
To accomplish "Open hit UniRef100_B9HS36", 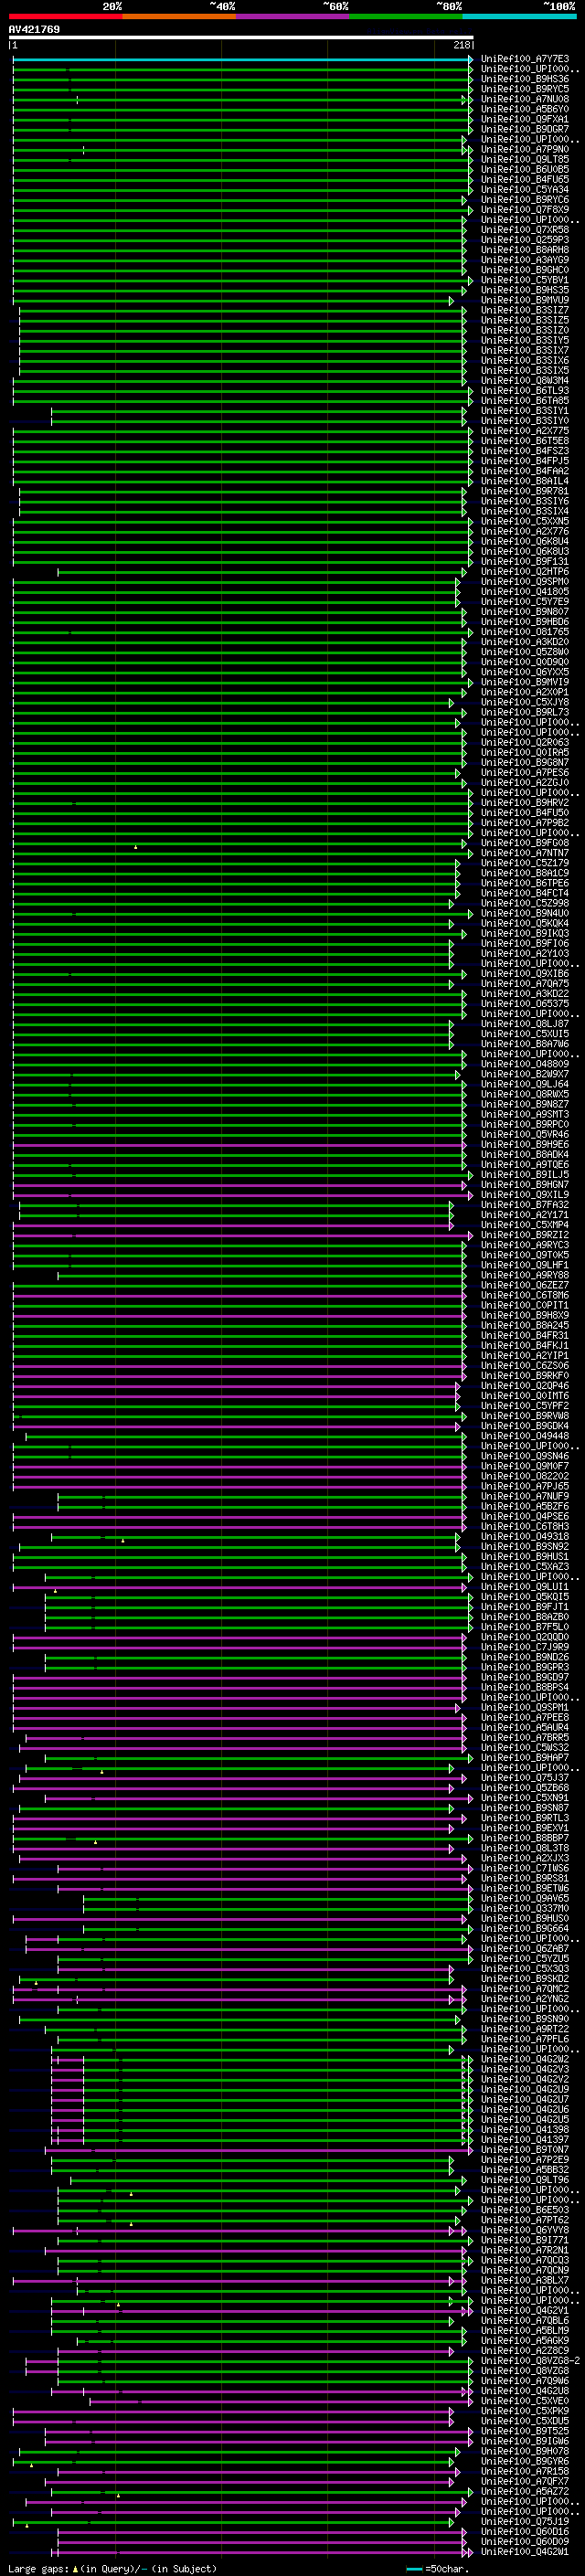I will (525, 79).
